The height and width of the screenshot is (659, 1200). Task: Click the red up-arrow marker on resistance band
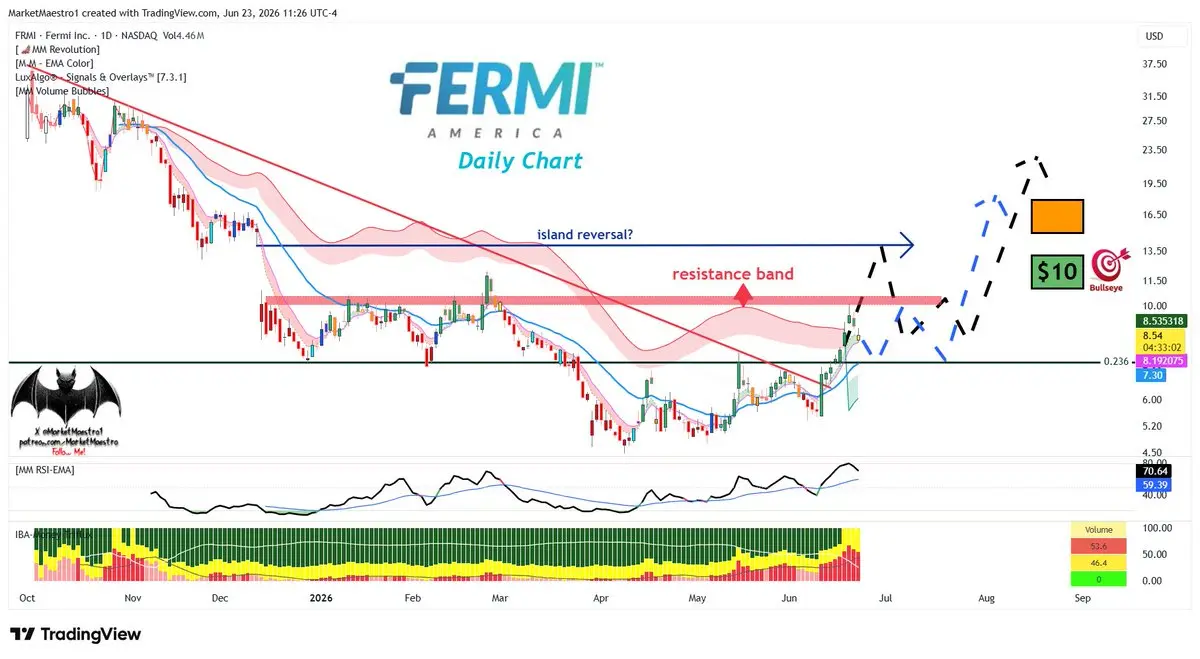tap(743, 294)
